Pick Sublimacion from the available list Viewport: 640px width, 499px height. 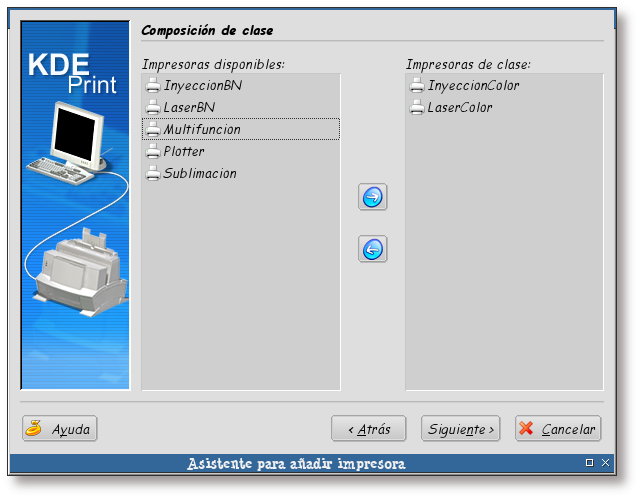point(200,174)
